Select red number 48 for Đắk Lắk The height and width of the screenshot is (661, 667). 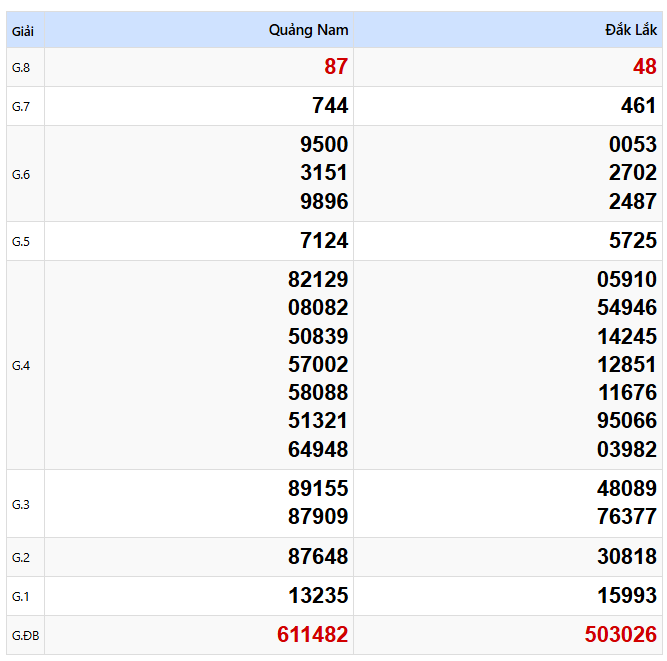[x=645, y=67]
